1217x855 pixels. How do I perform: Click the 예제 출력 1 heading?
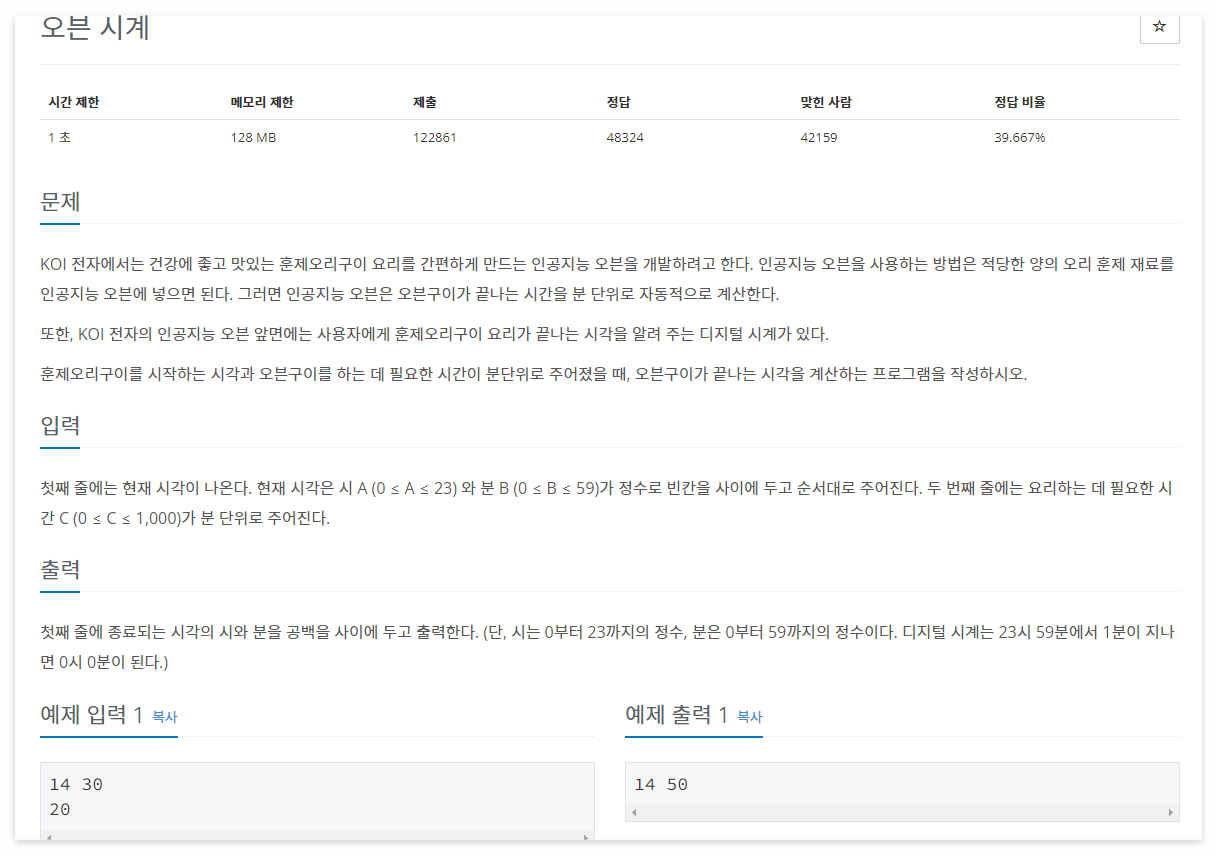(676, 715)
